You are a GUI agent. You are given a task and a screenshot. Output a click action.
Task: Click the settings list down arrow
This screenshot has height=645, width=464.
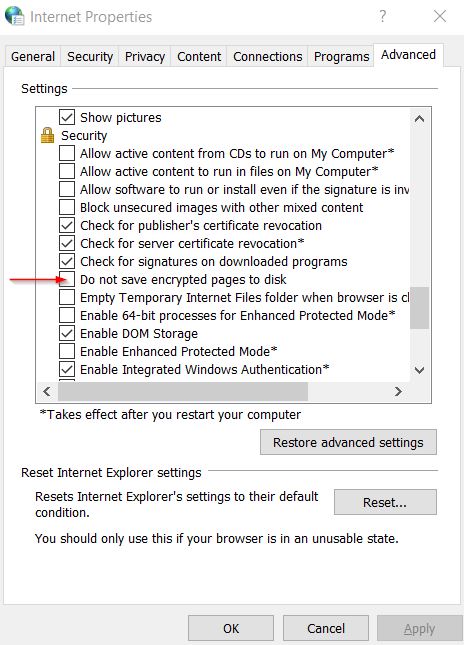[x=419, y=370]
